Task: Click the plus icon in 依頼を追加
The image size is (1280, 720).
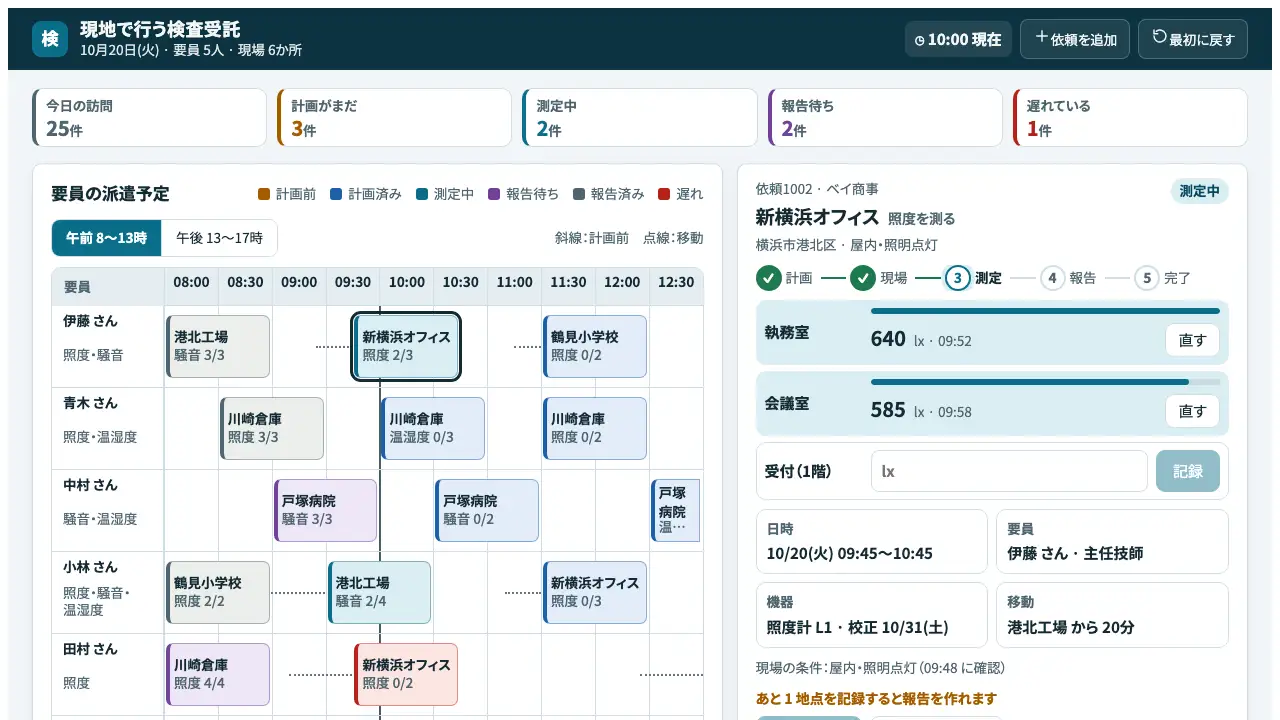Action: point(1042,37)
